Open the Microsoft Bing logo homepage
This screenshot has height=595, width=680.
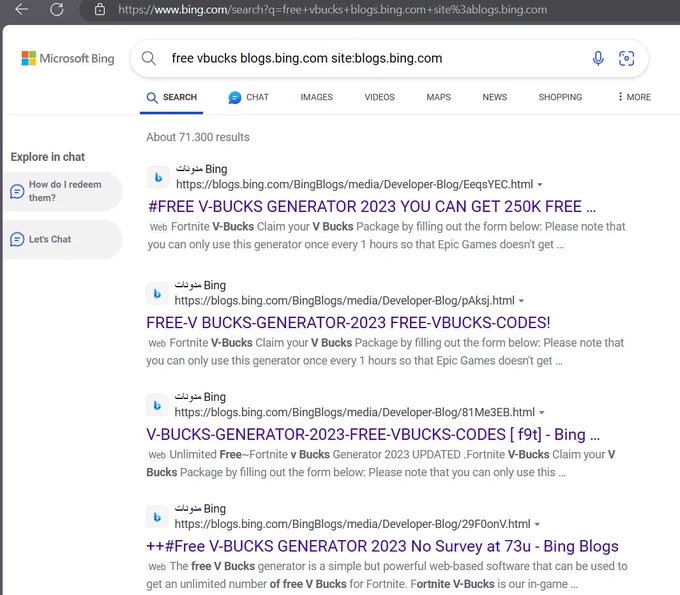click(68, 58)
